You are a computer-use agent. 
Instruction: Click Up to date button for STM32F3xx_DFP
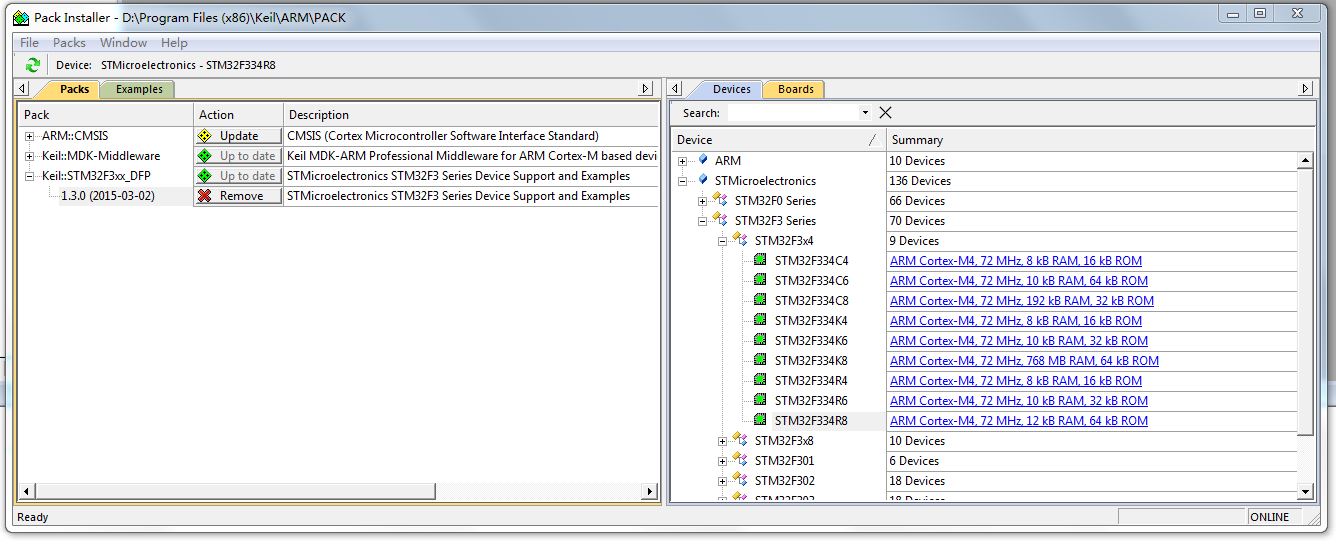point(238,176)
